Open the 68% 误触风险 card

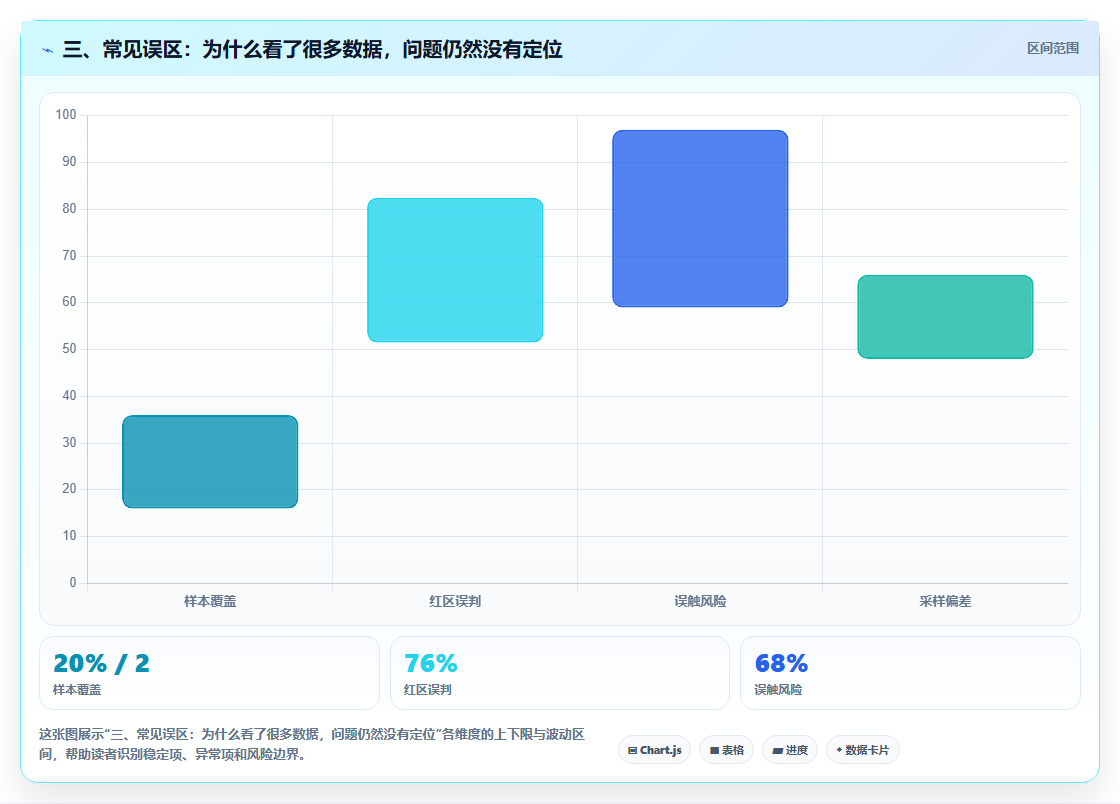(910, 673)
